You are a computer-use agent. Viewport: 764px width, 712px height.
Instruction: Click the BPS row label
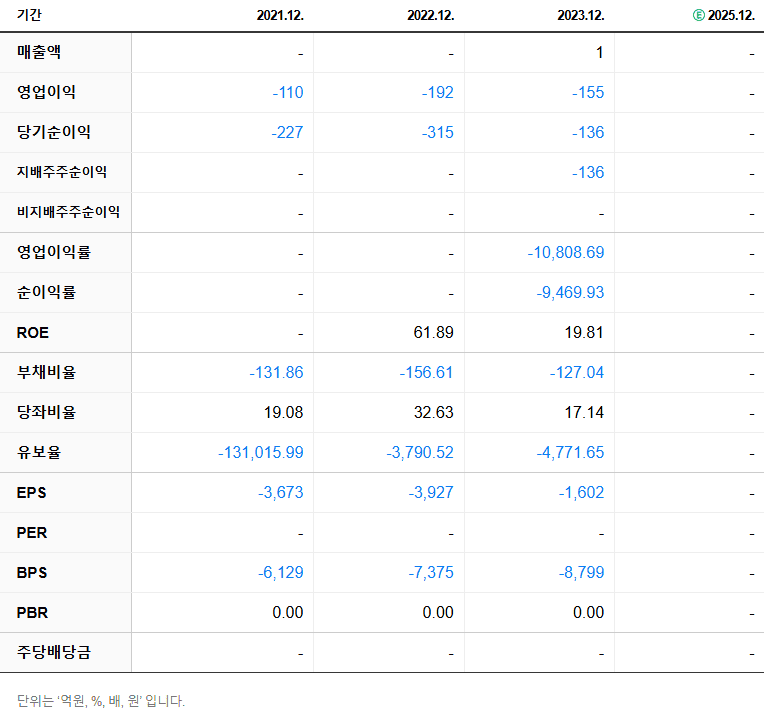[32, 572]
